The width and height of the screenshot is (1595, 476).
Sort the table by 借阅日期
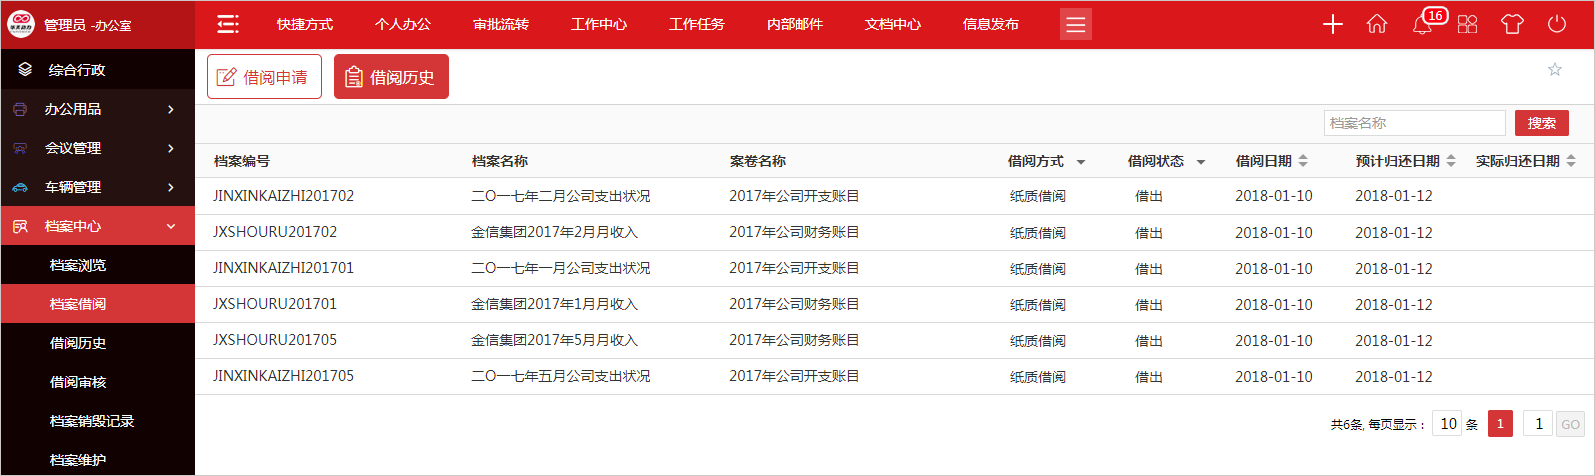(1303, 161)
